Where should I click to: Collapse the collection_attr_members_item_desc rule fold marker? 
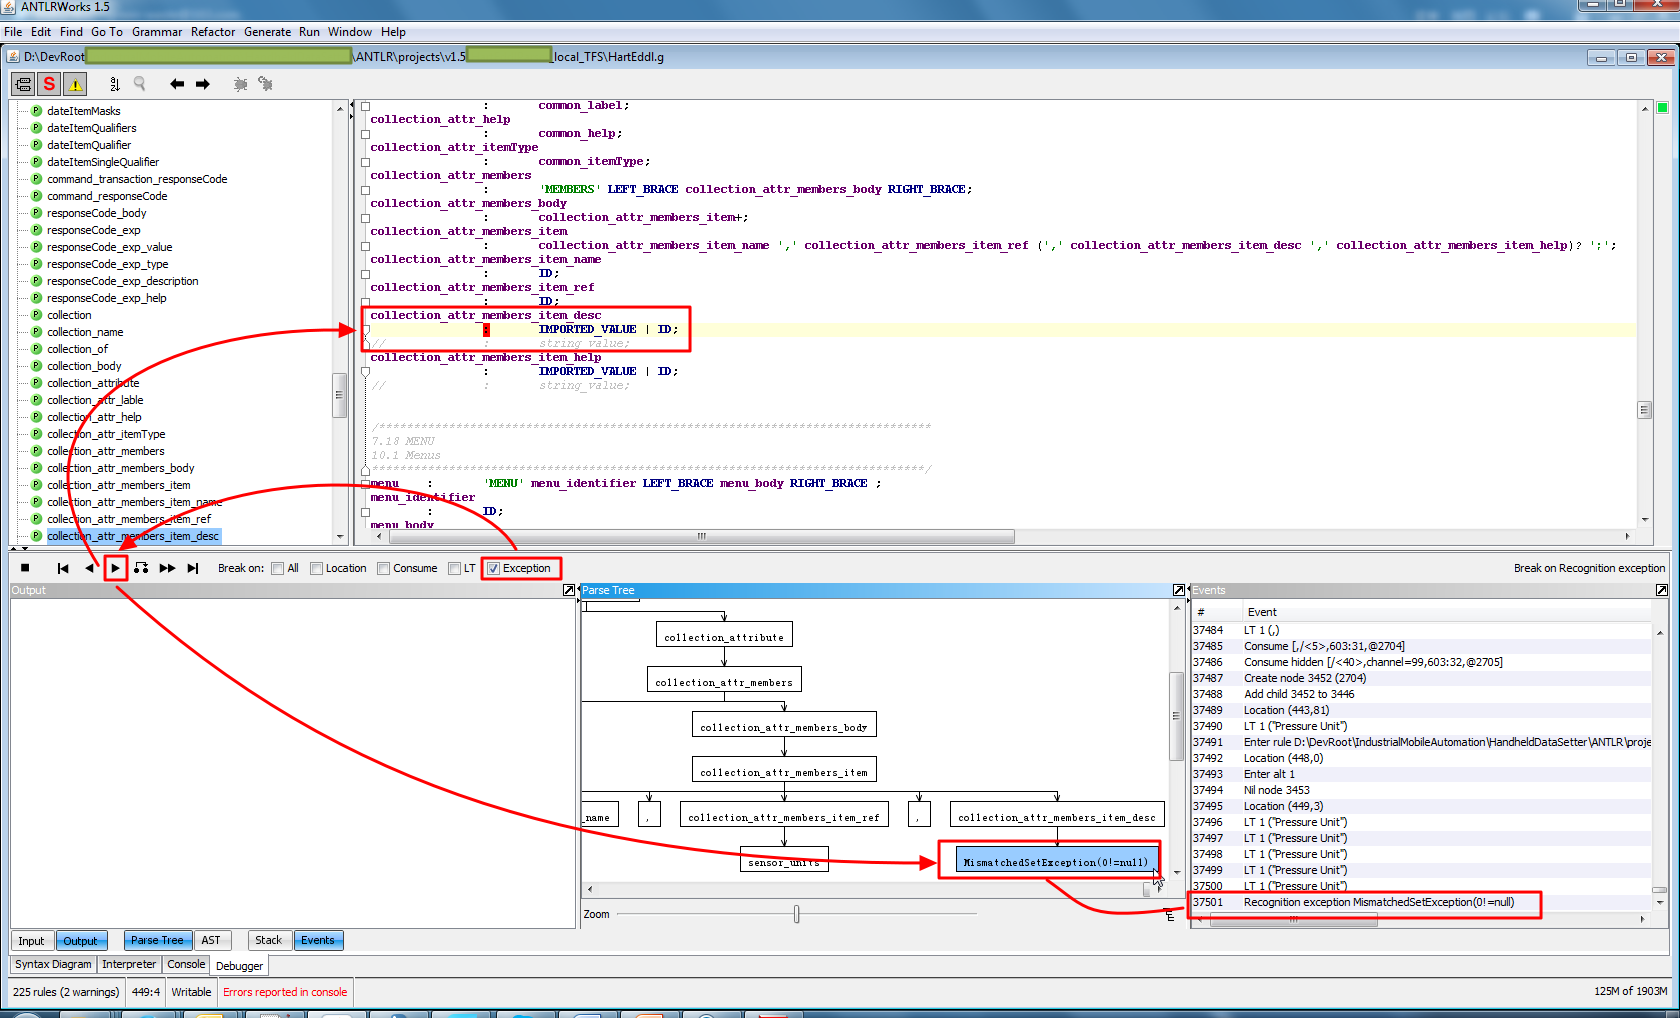coord(366,329)
